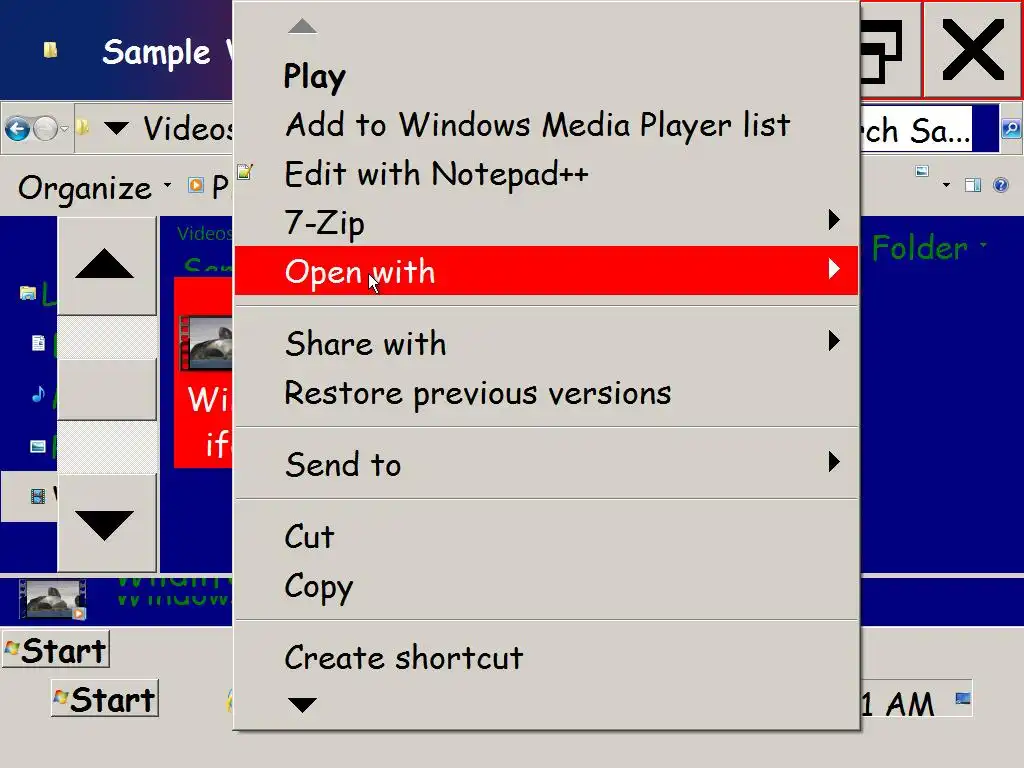Click the details pane video preview thumbnail

coord(53,599)
